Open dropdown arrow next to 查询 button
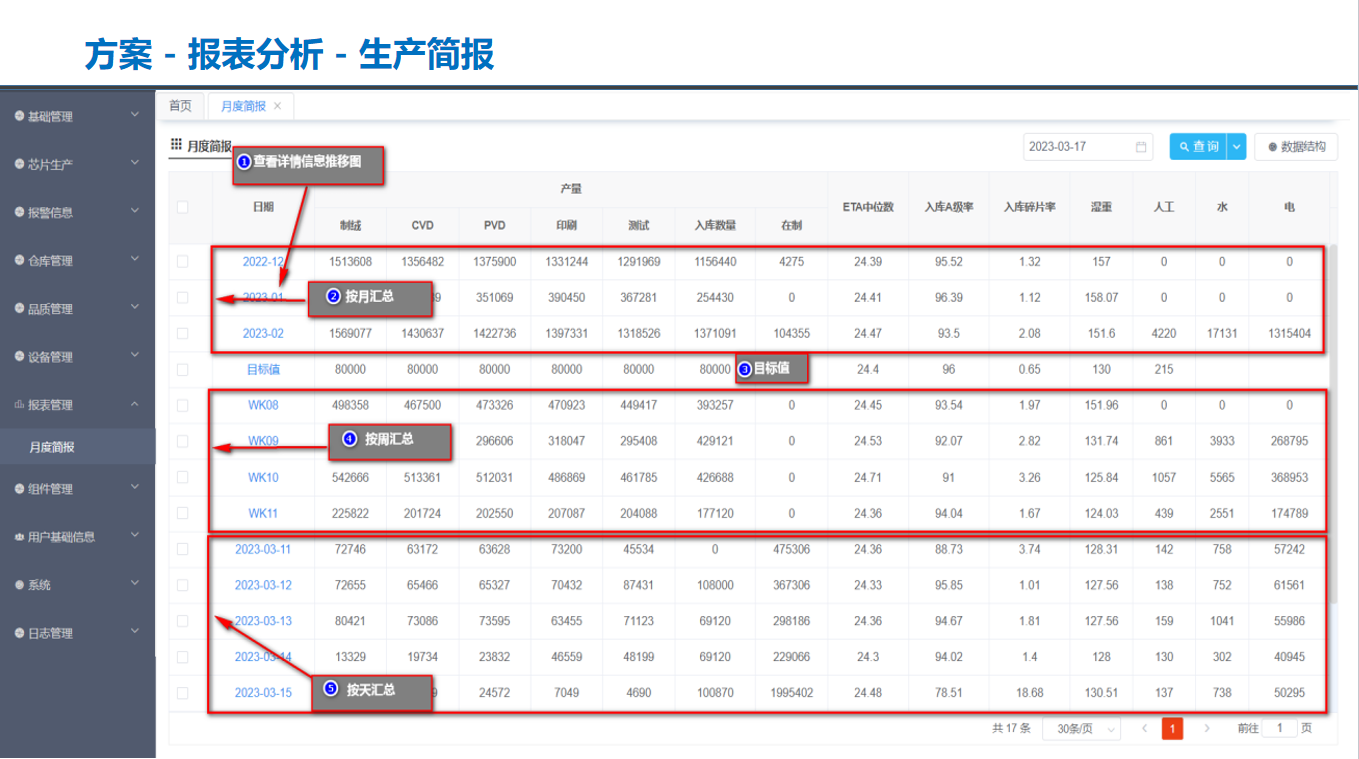The width and height of the screenshot is (1359, 759). [1237, 147]
